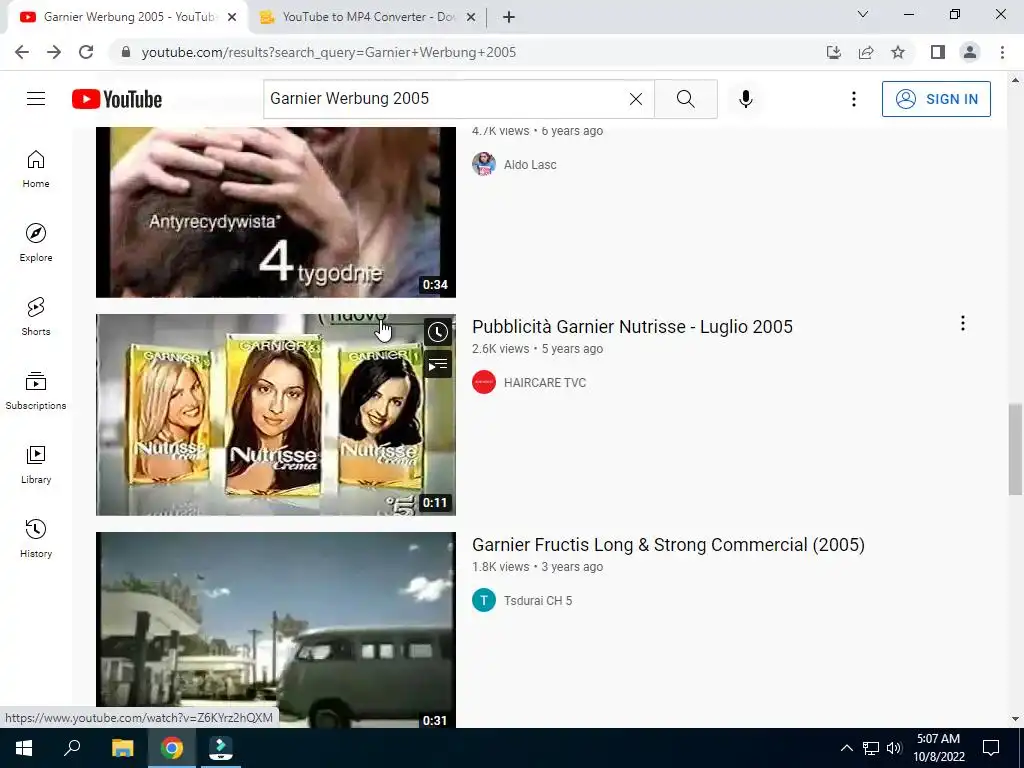Open more options for Pubblicità Garnier Nutrisse video
This screenshot has width=1024, height=768.
click(x=963, y=323)
